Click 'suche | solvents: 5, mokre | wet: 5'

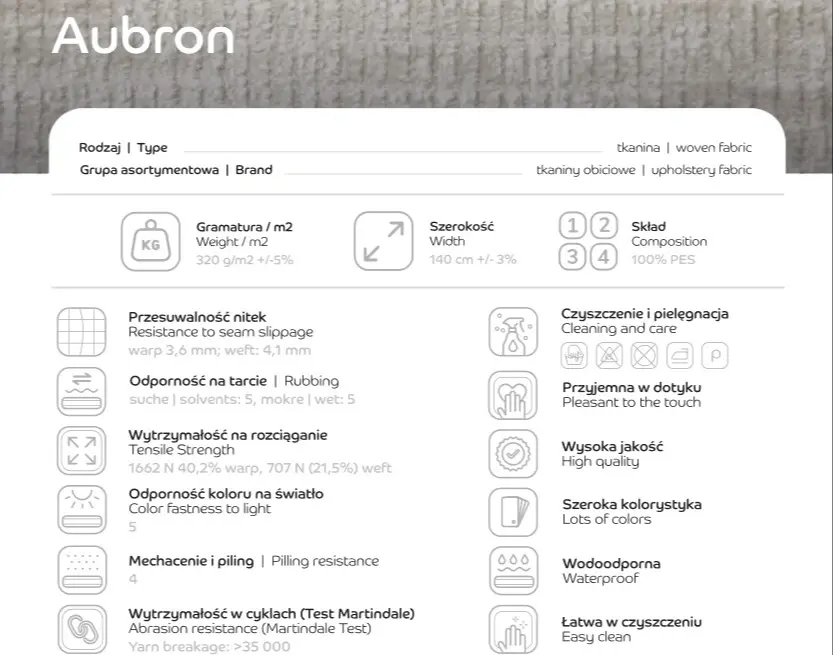(x=242, y=399)
